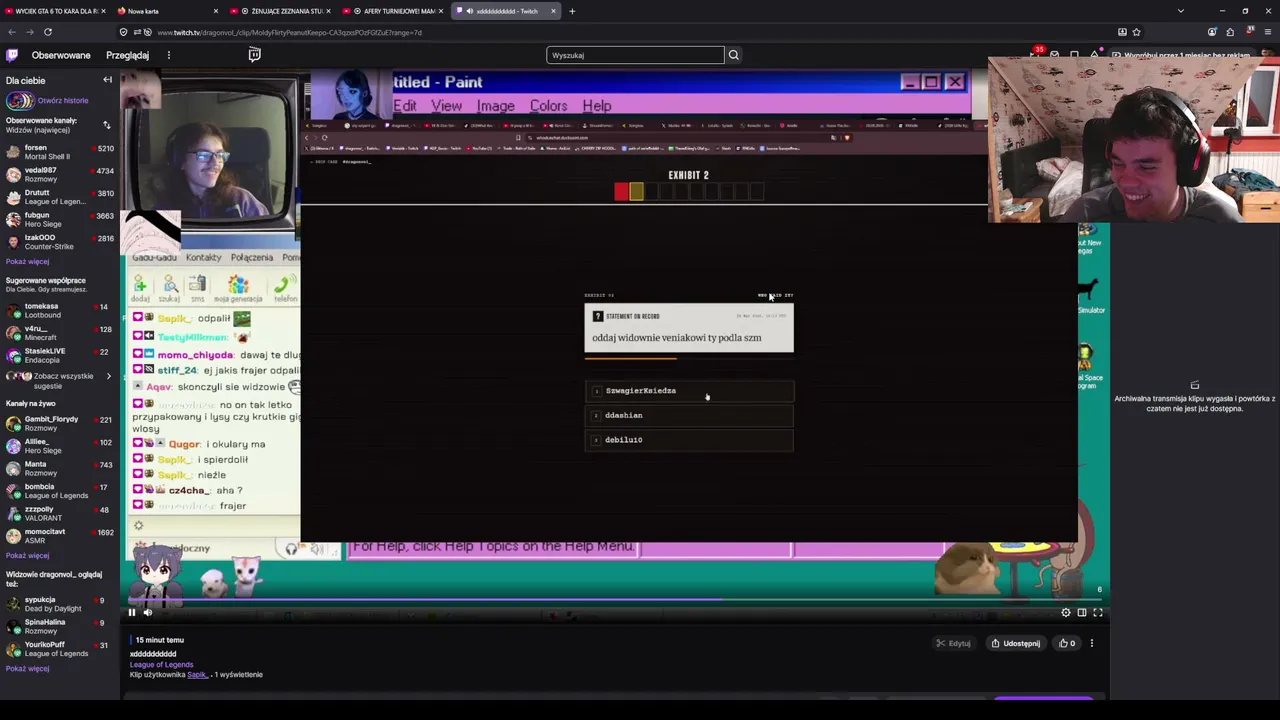Switch player to theatre mode
The width and height of the screenshot is (1280, 720).
pos(1082,613)
